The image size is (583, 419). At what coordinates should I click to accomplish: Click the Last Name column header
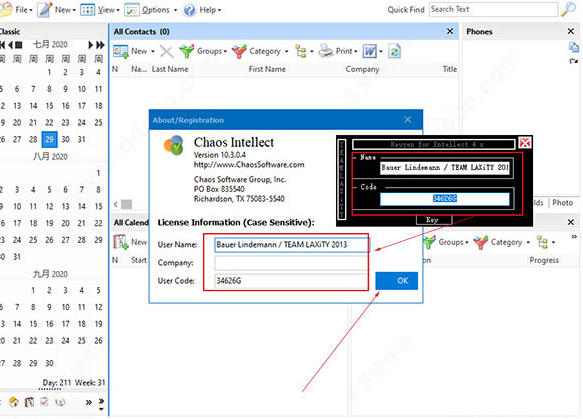(x=170, y=69)
